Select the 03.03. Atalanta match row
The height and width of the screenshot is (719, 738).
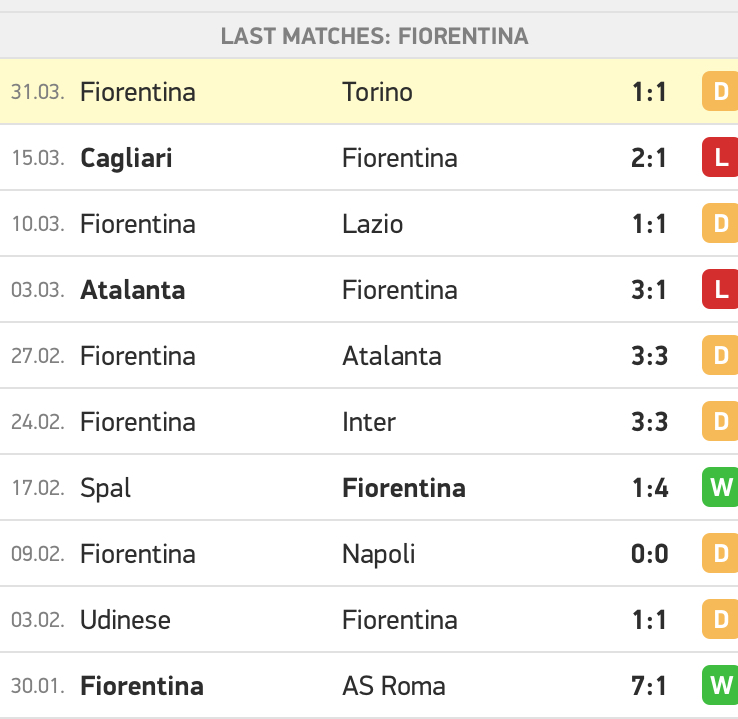tap(369, 289)
